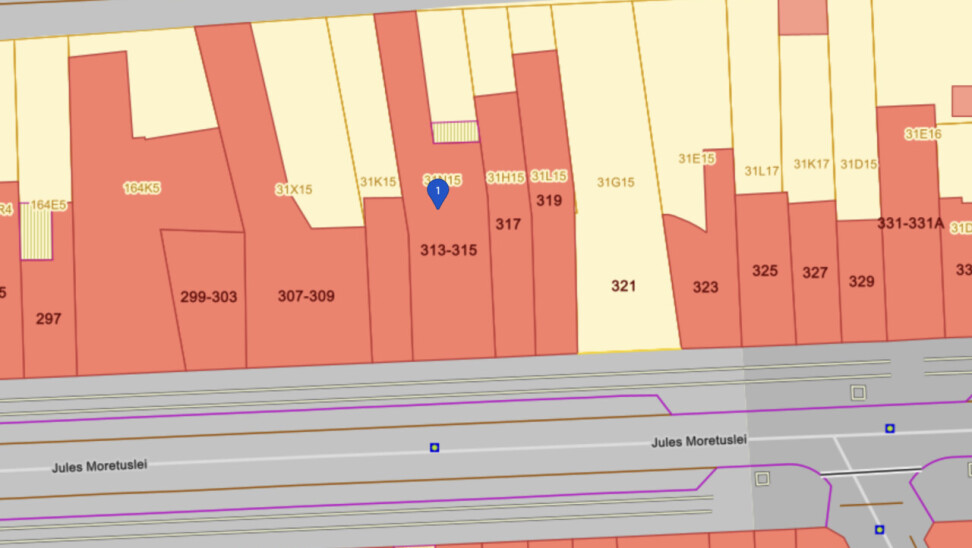Click blue square marker right of Jules Moretuslei label
The width and height of the screenshot is (972, 548).
pos(889,428)
